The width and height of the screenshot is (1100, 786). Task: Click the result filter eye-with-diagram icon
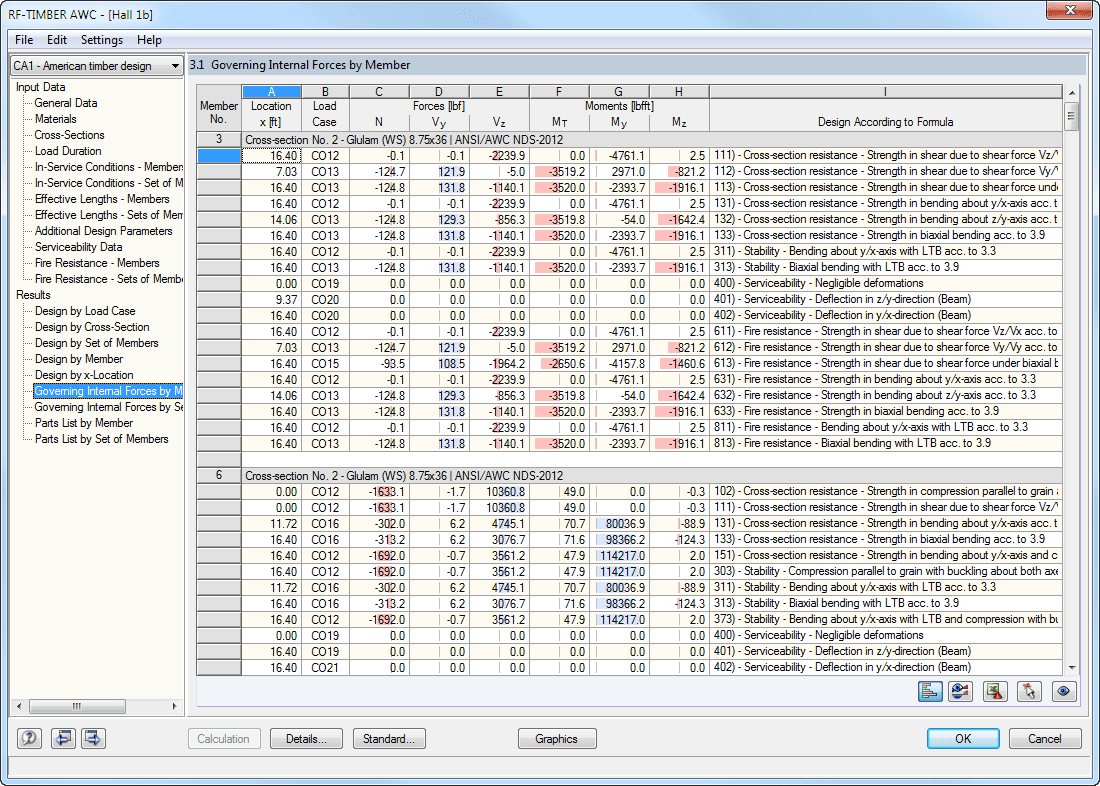[x=960, y=691]
